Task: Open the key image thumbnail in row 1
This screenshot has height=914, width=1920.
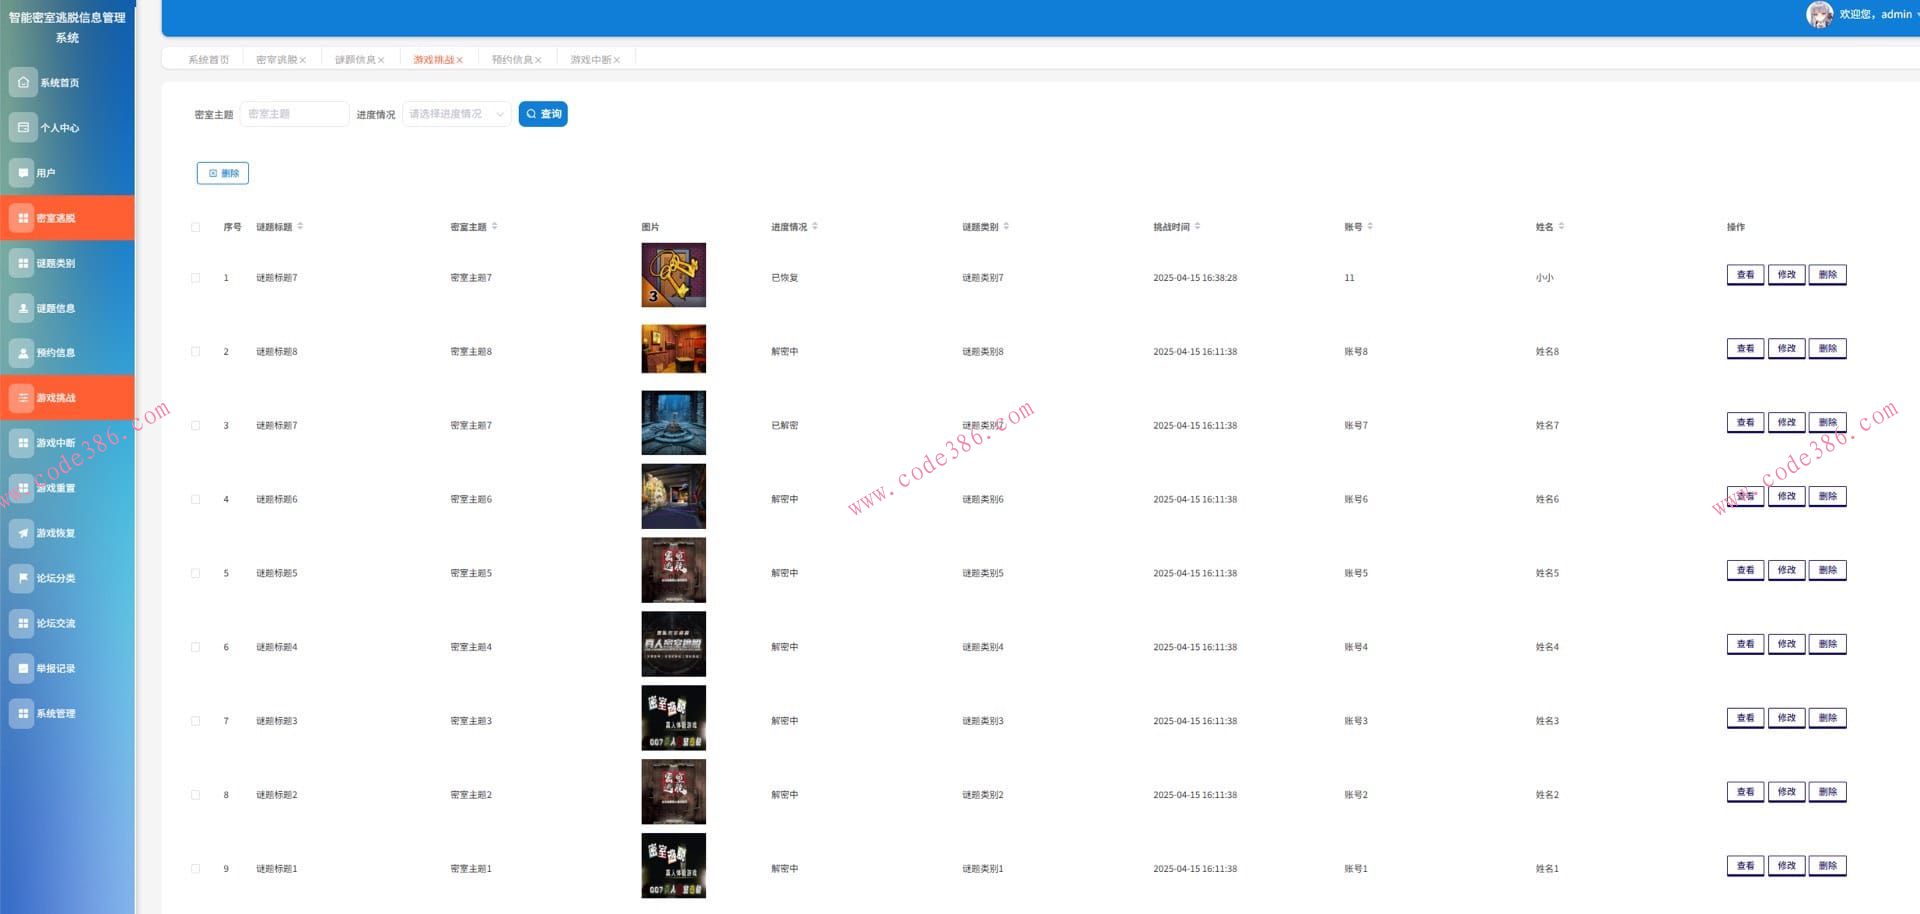Action: (x=673, y=275)
